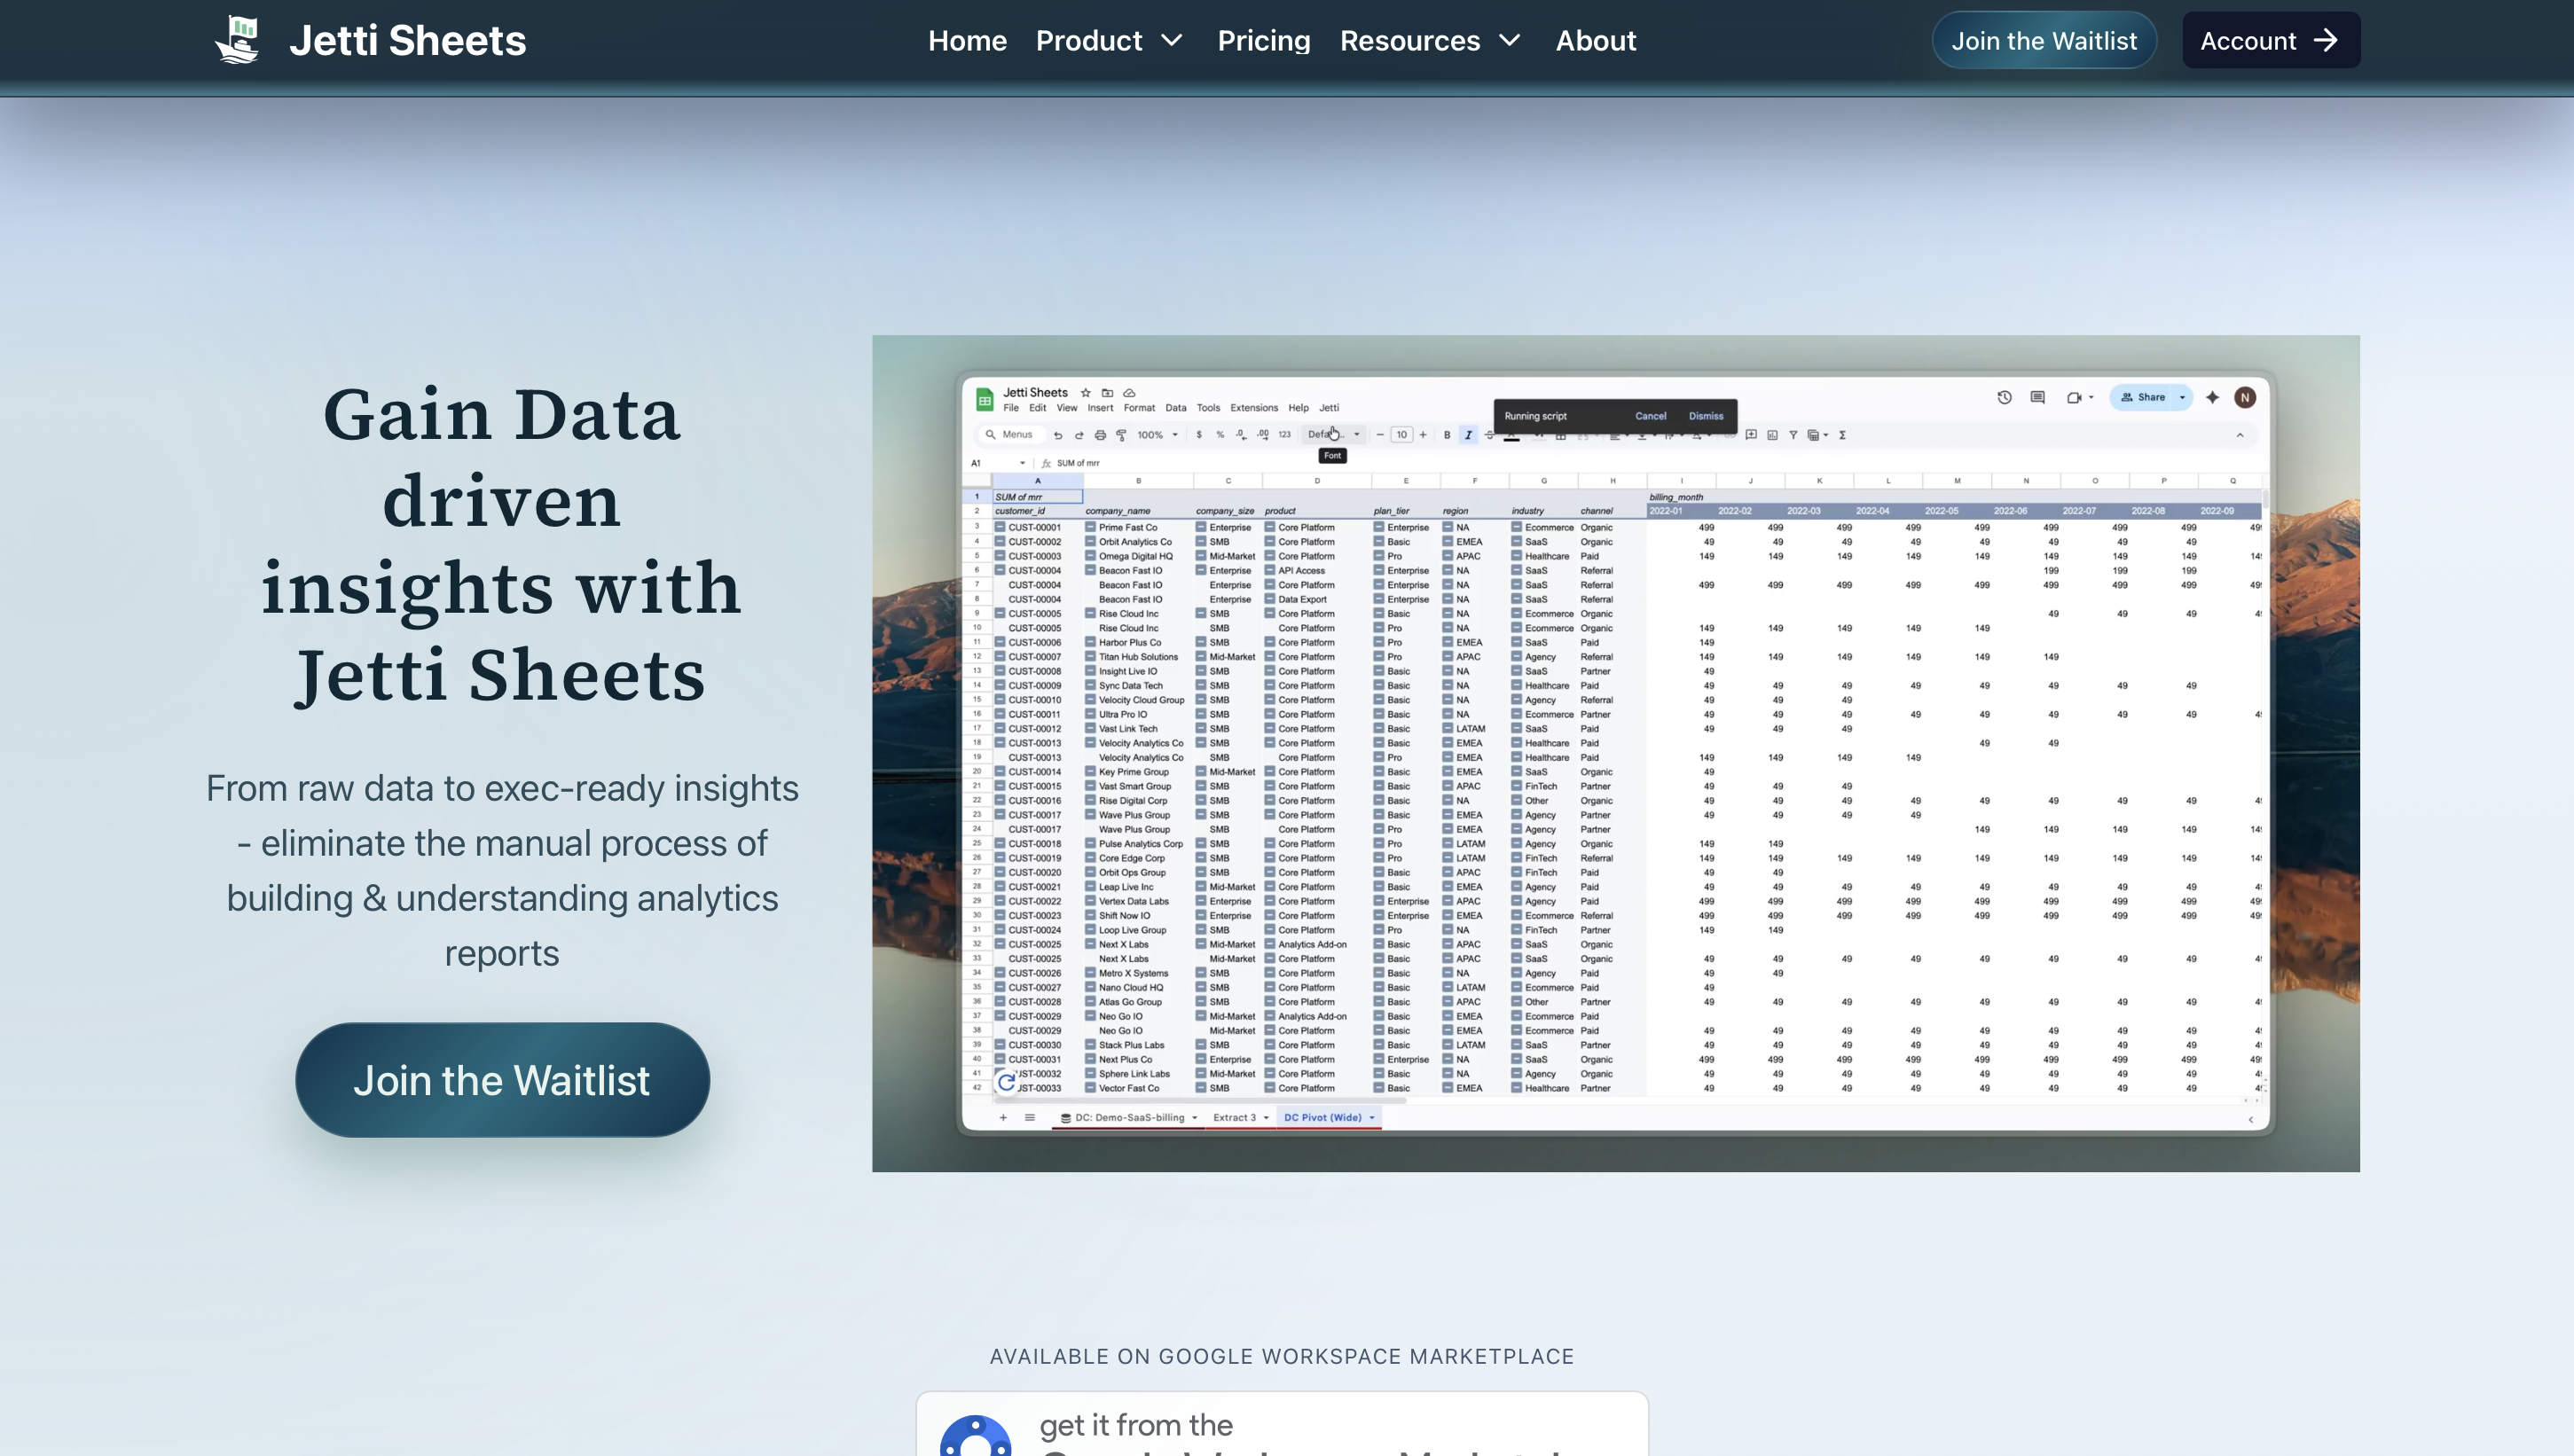The width and height of the screenshot is (2574, 1456).
Task: Open the Product navigation dropdown
Action: 1090,40
